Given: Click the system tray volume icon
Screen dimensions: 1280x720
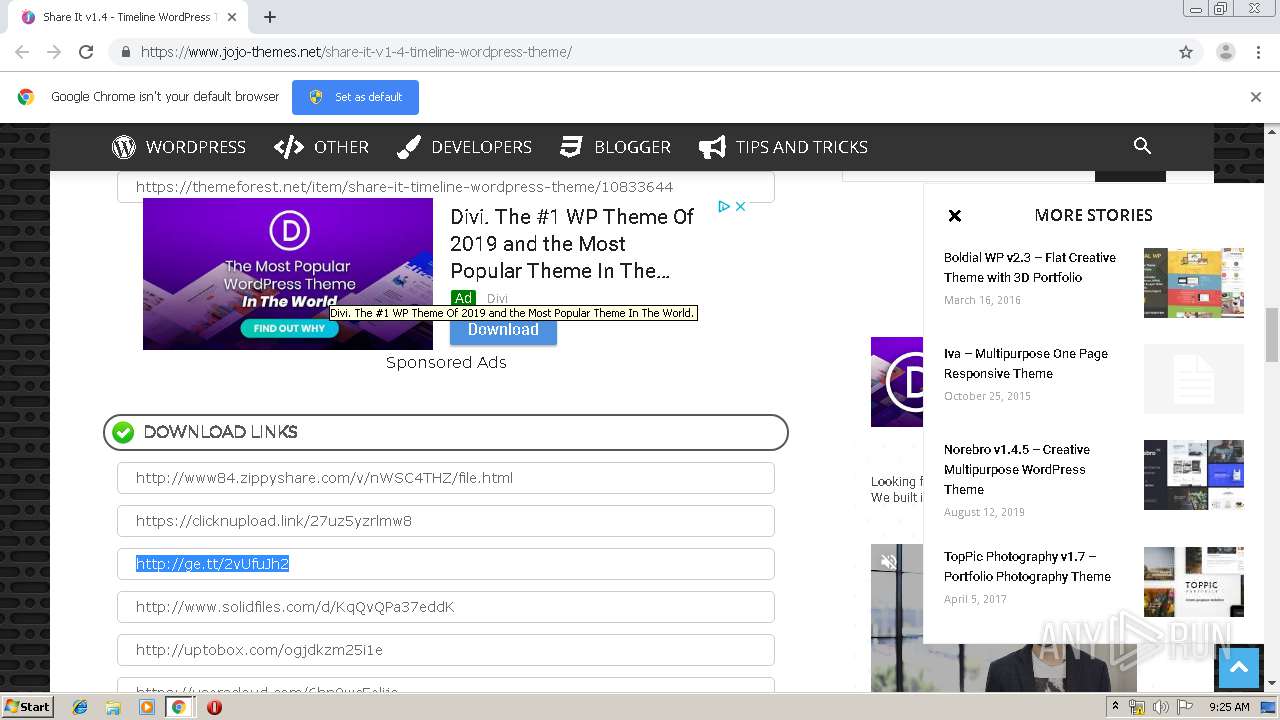Looking at the screenshot, I should coord(1161,707).
